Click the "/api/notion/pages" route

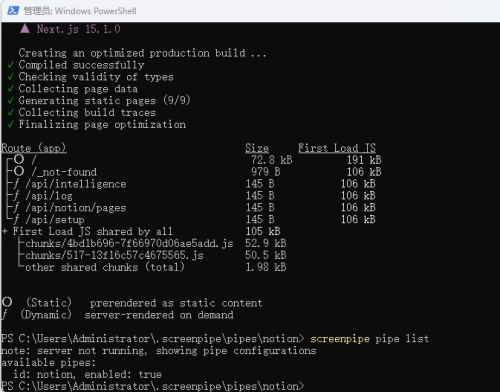76,208
